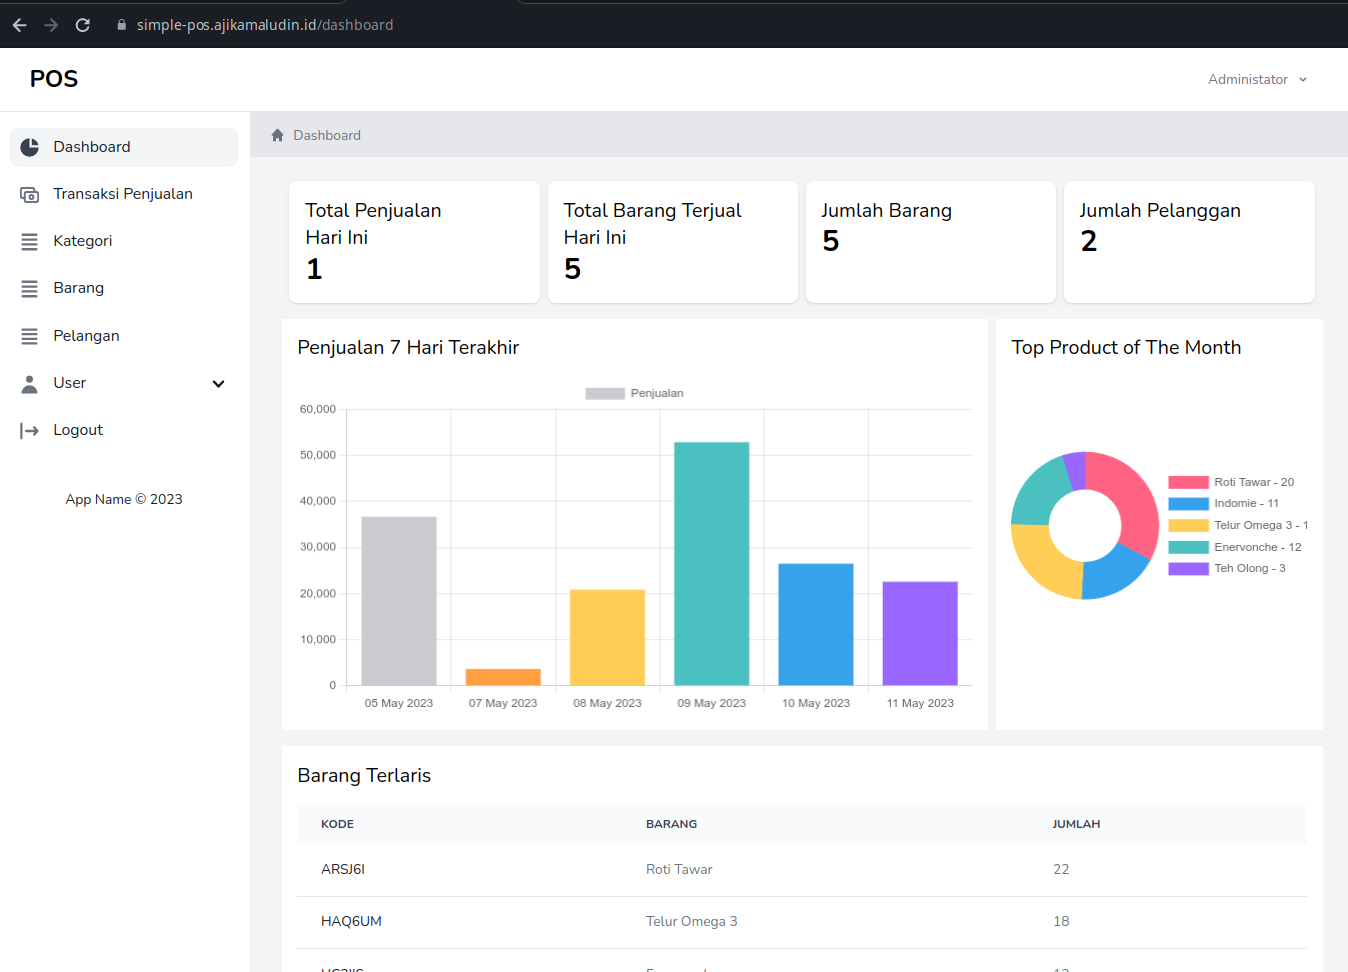Screen dimensions: 1348x972
Task: Click the Pelangan list icon
Action: point(30,336)
